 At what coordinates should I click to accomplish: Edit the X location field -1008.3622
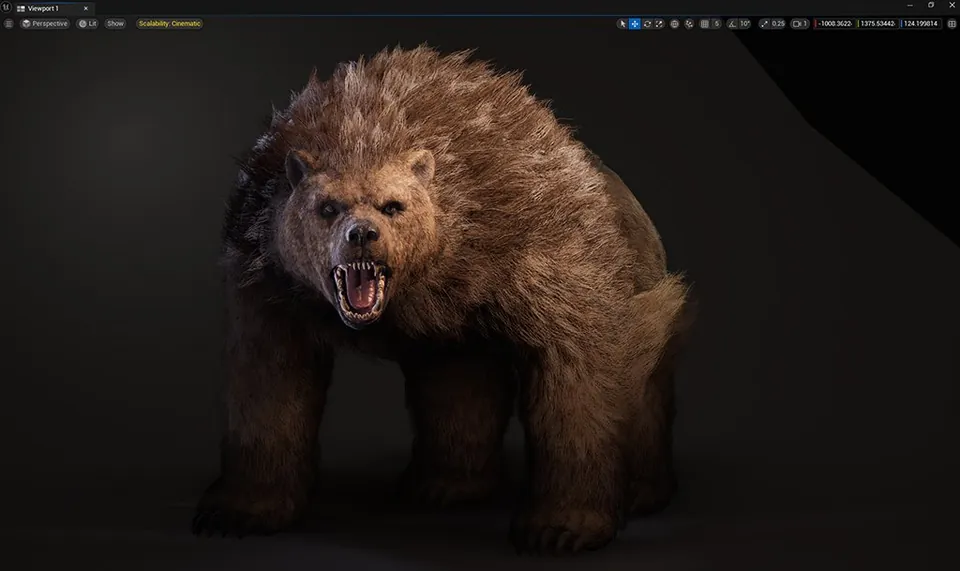tap(834, 24)
